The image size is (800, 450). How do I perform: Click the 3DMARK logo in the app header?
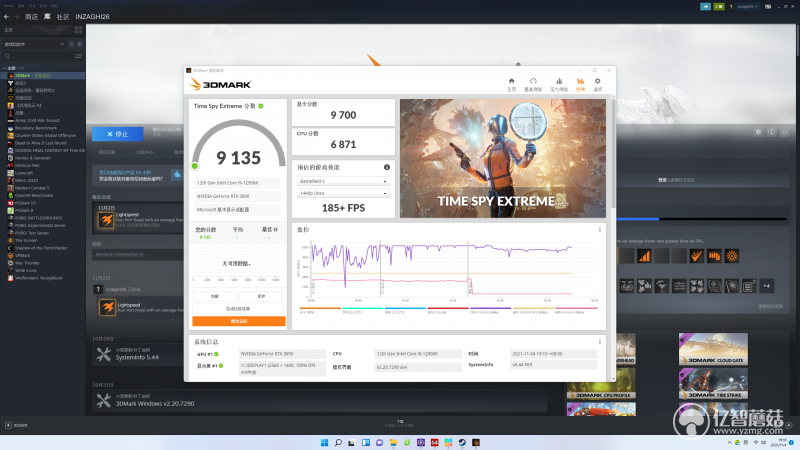click(220, 84)
